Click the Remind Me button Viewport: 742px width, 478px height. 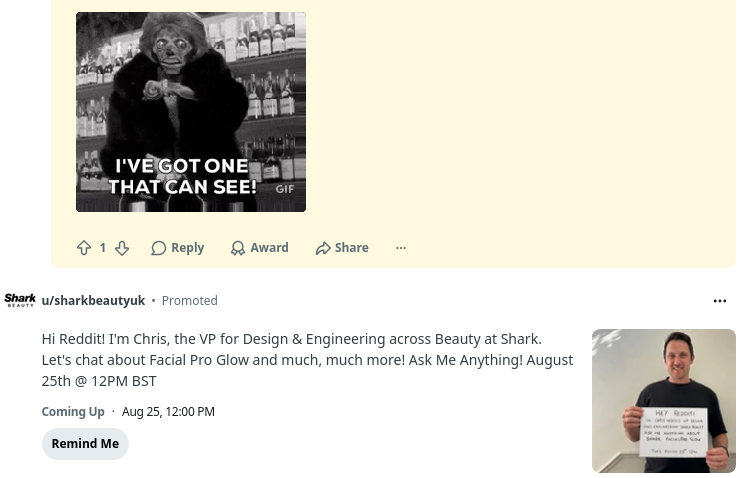coord(85,444)
